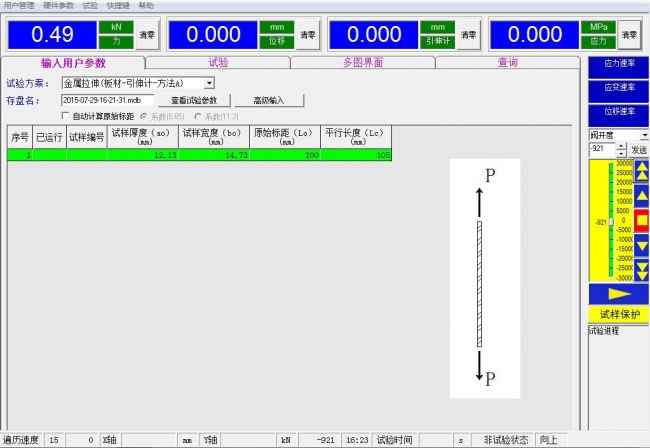
Task: Open the 试验 menu in menu bar
Action: 90,5
